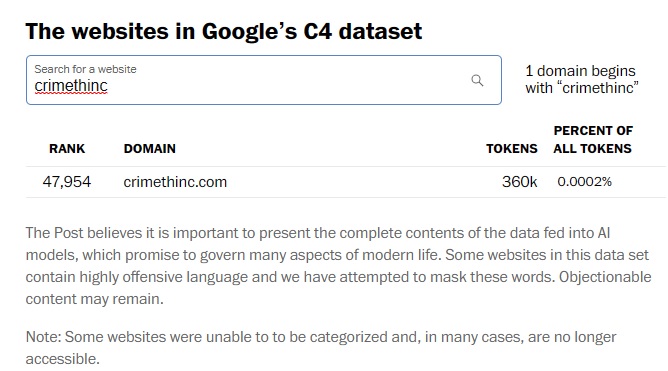Click the 'Note: Some websites' paragraph
668x371 pixels.
click(321, 348)
